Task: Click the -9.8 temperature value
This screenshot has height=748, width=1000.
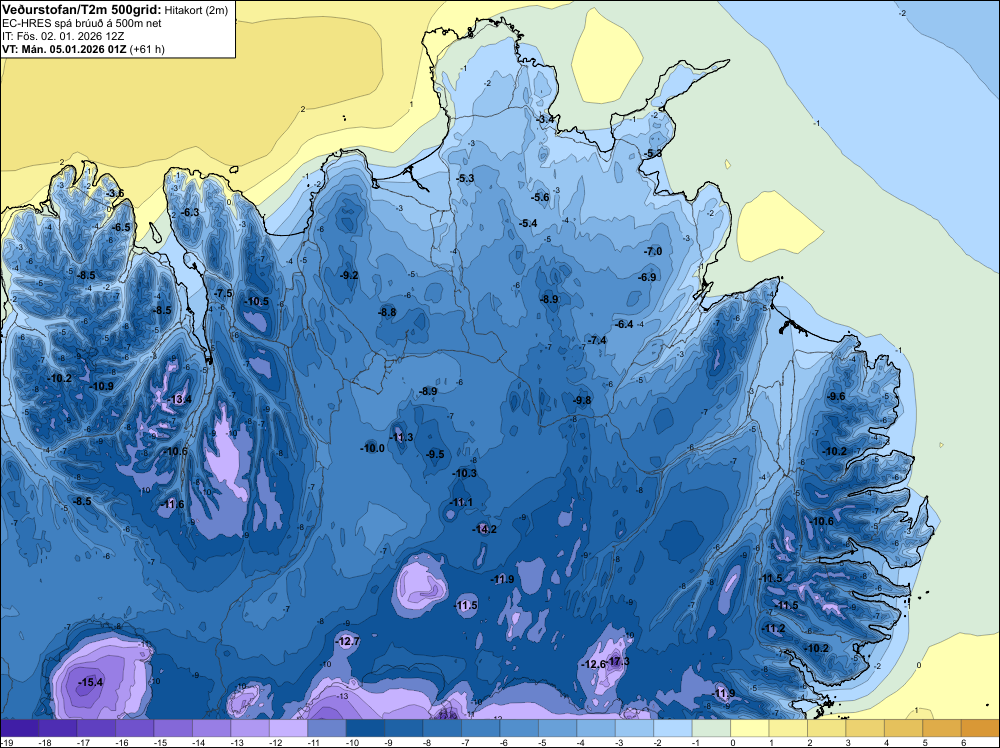Action: click(582, 400)
